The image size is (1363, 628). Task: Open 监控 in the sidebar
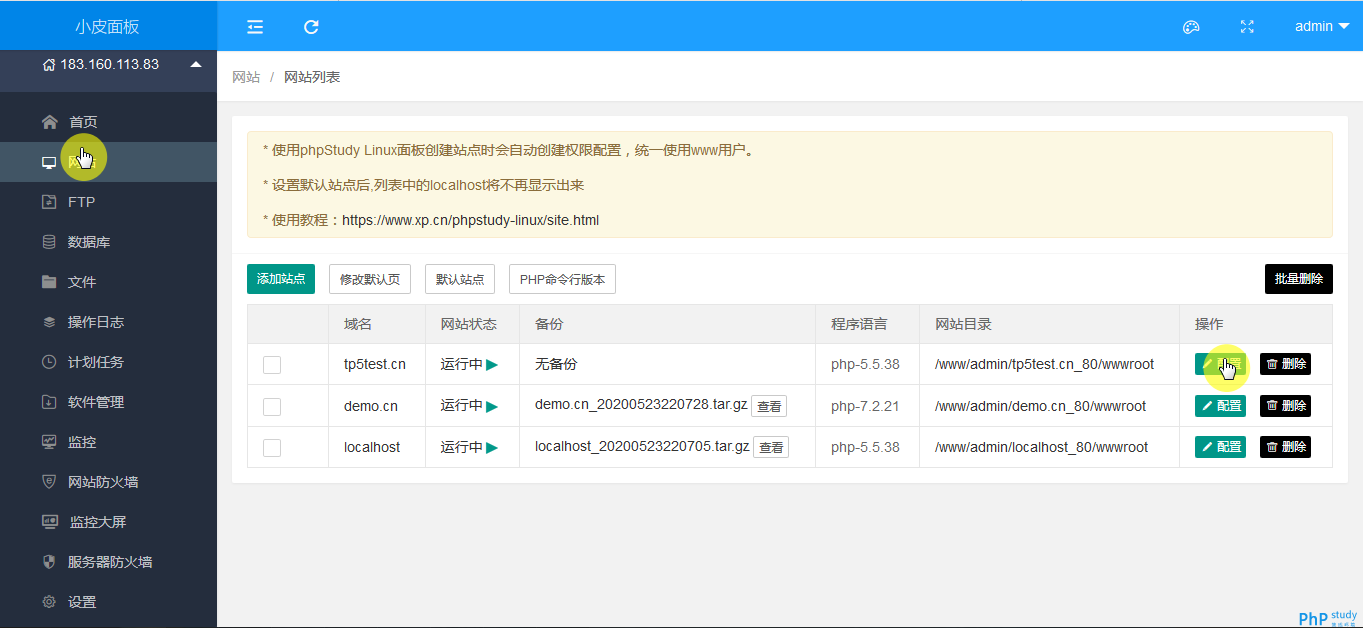click(108, 442)
